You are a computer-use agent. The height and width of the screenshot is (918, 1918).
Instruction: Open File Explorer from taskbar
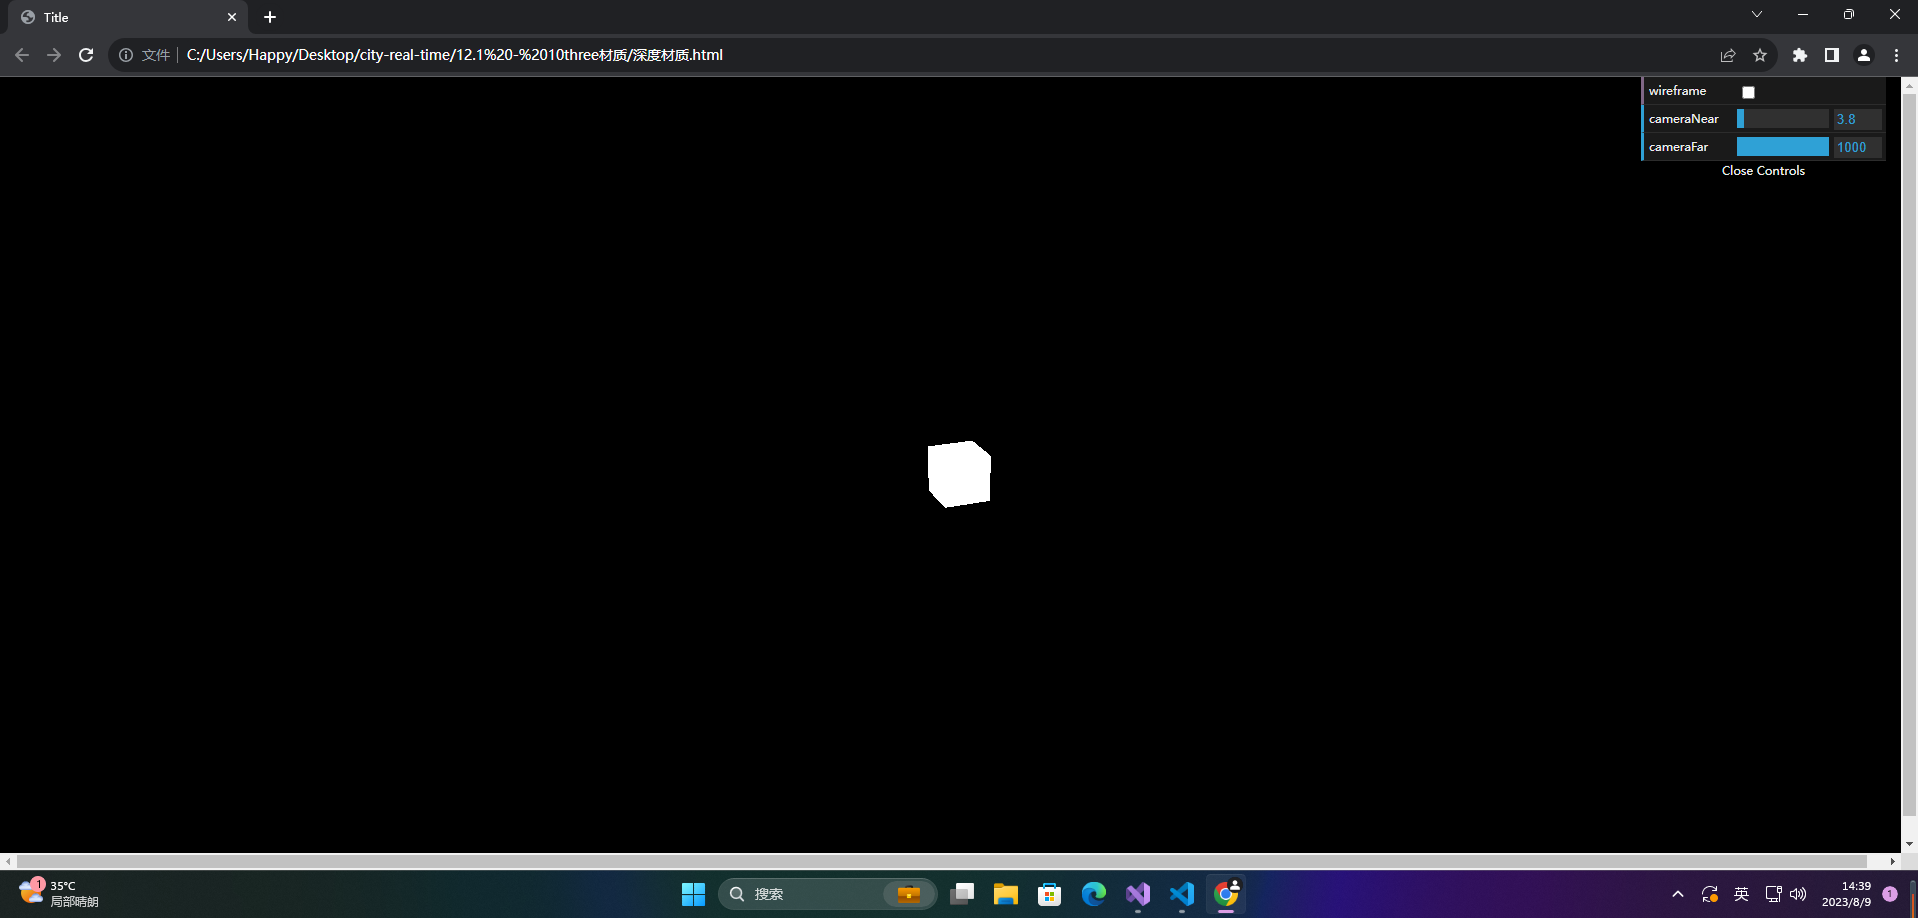tap(1006, 894)
